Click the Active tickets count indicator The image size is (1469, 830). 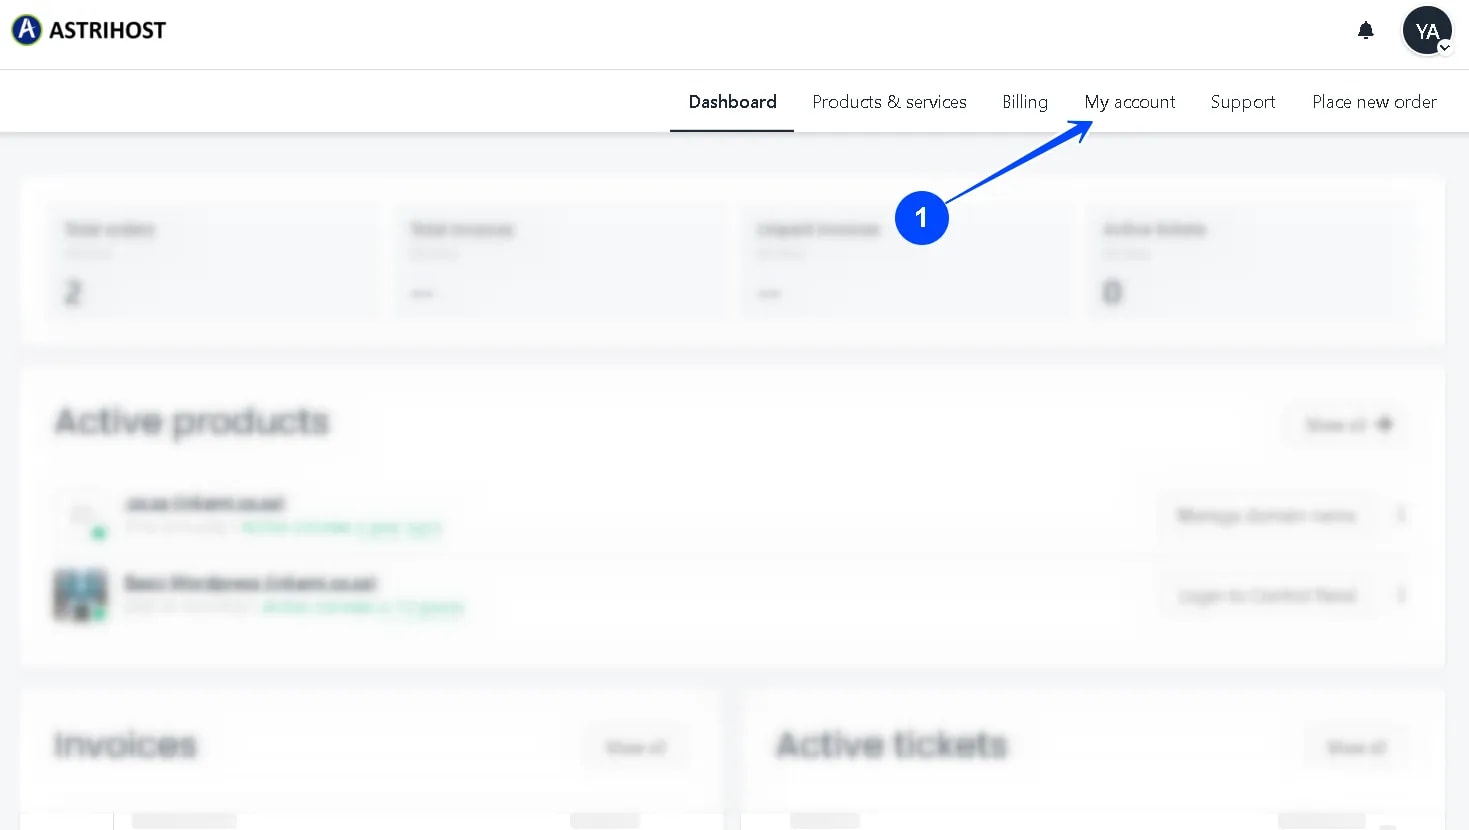click(x=1112, y=291)
